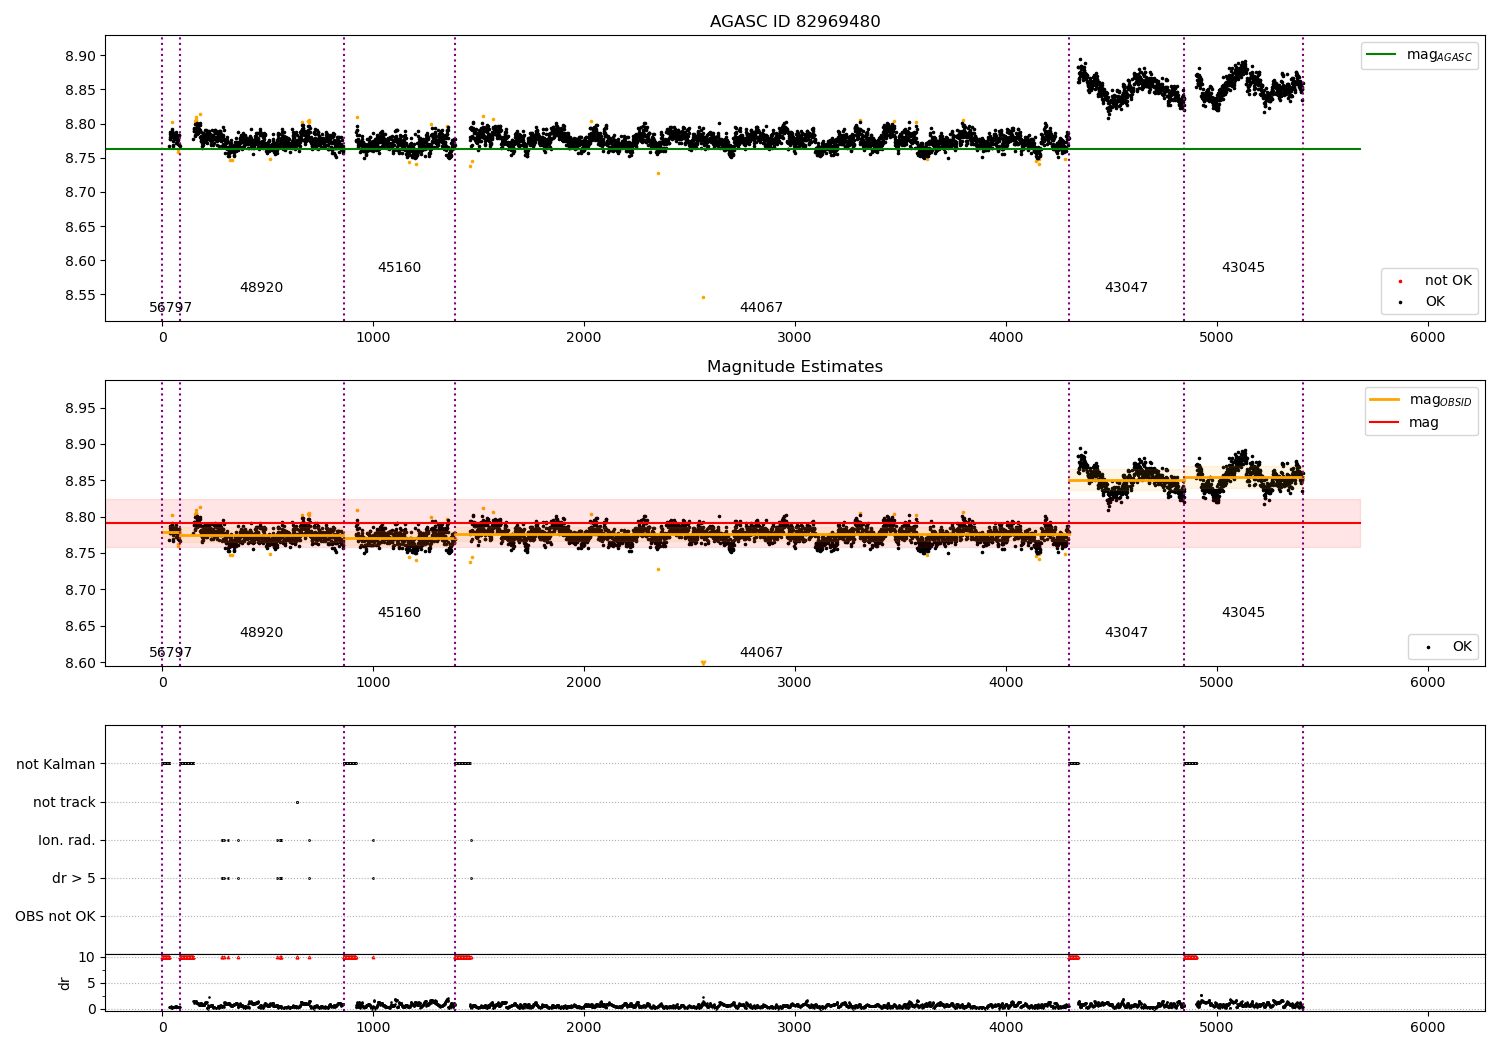Click the lone point on 'not track' row
The height and width of the screenshot is (1050, 1500).
tap(297, 802)
